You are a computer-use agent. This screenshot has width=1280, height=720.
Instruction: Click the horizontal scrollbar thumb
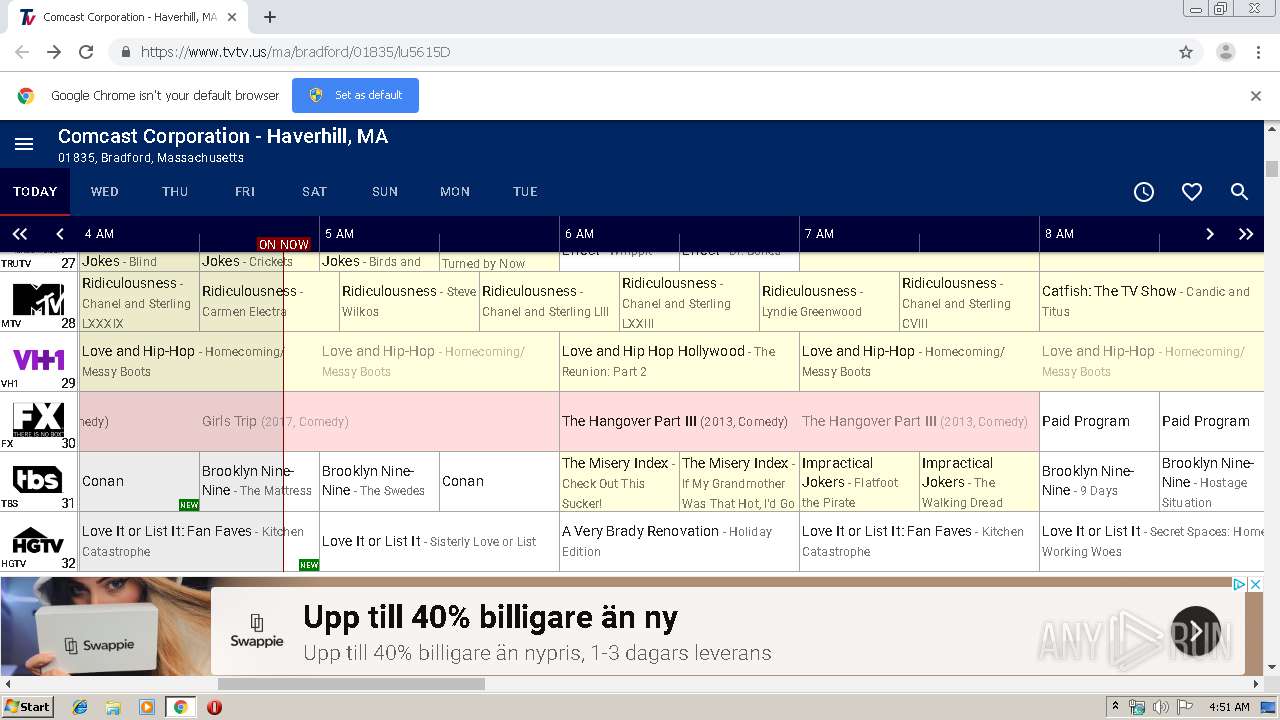click(351, 684)
